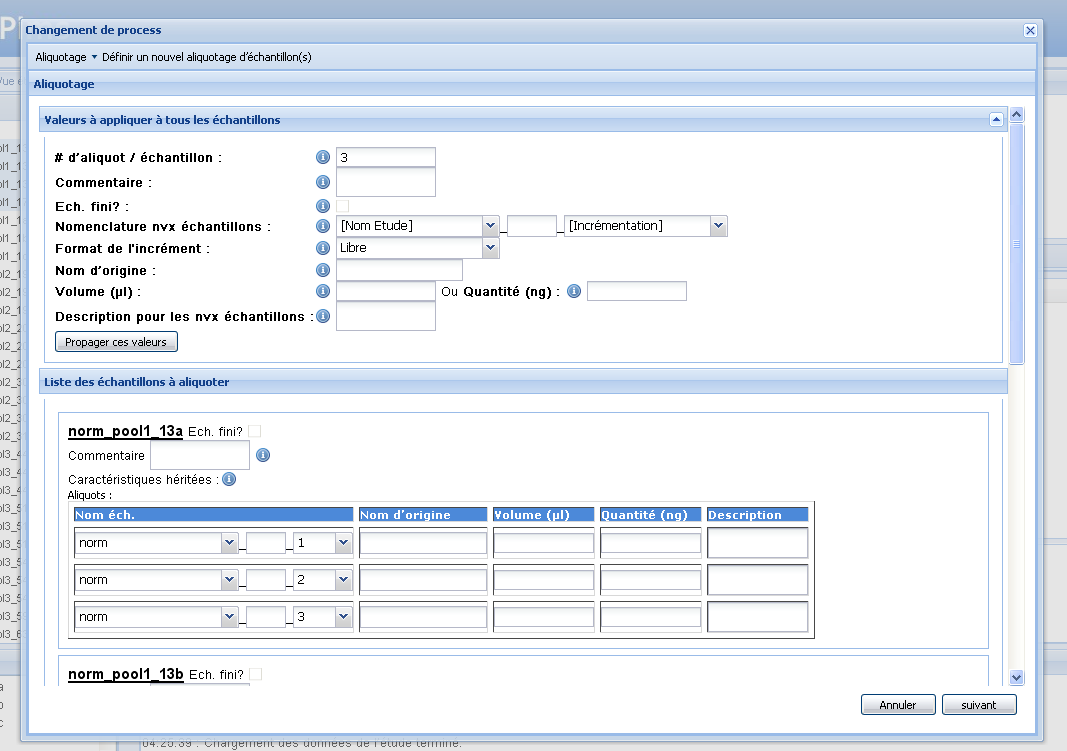This screenshot has width=1067, height=751.
Task: Show info for Nomenclature nvx échantillons
Action: click(x=323, y=226)
